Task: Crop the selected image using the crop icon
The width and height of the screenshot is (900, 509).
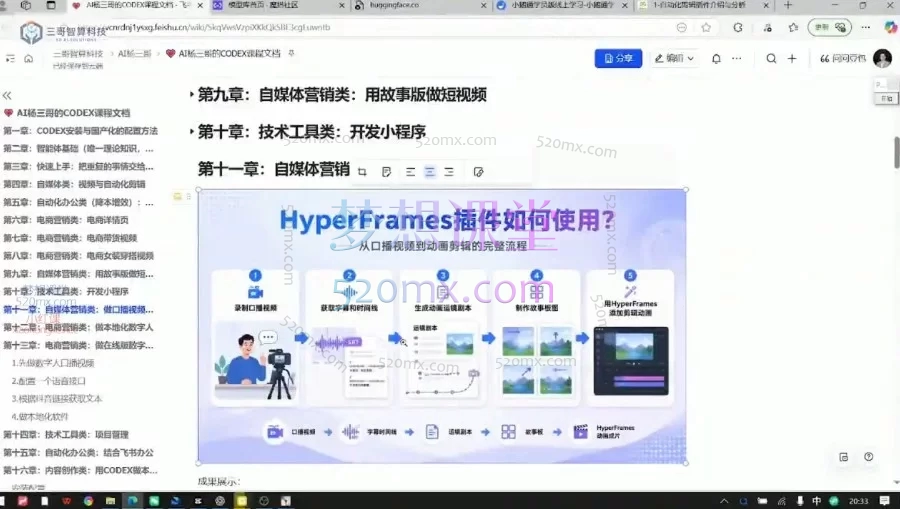Action: (x=362, y=172)
